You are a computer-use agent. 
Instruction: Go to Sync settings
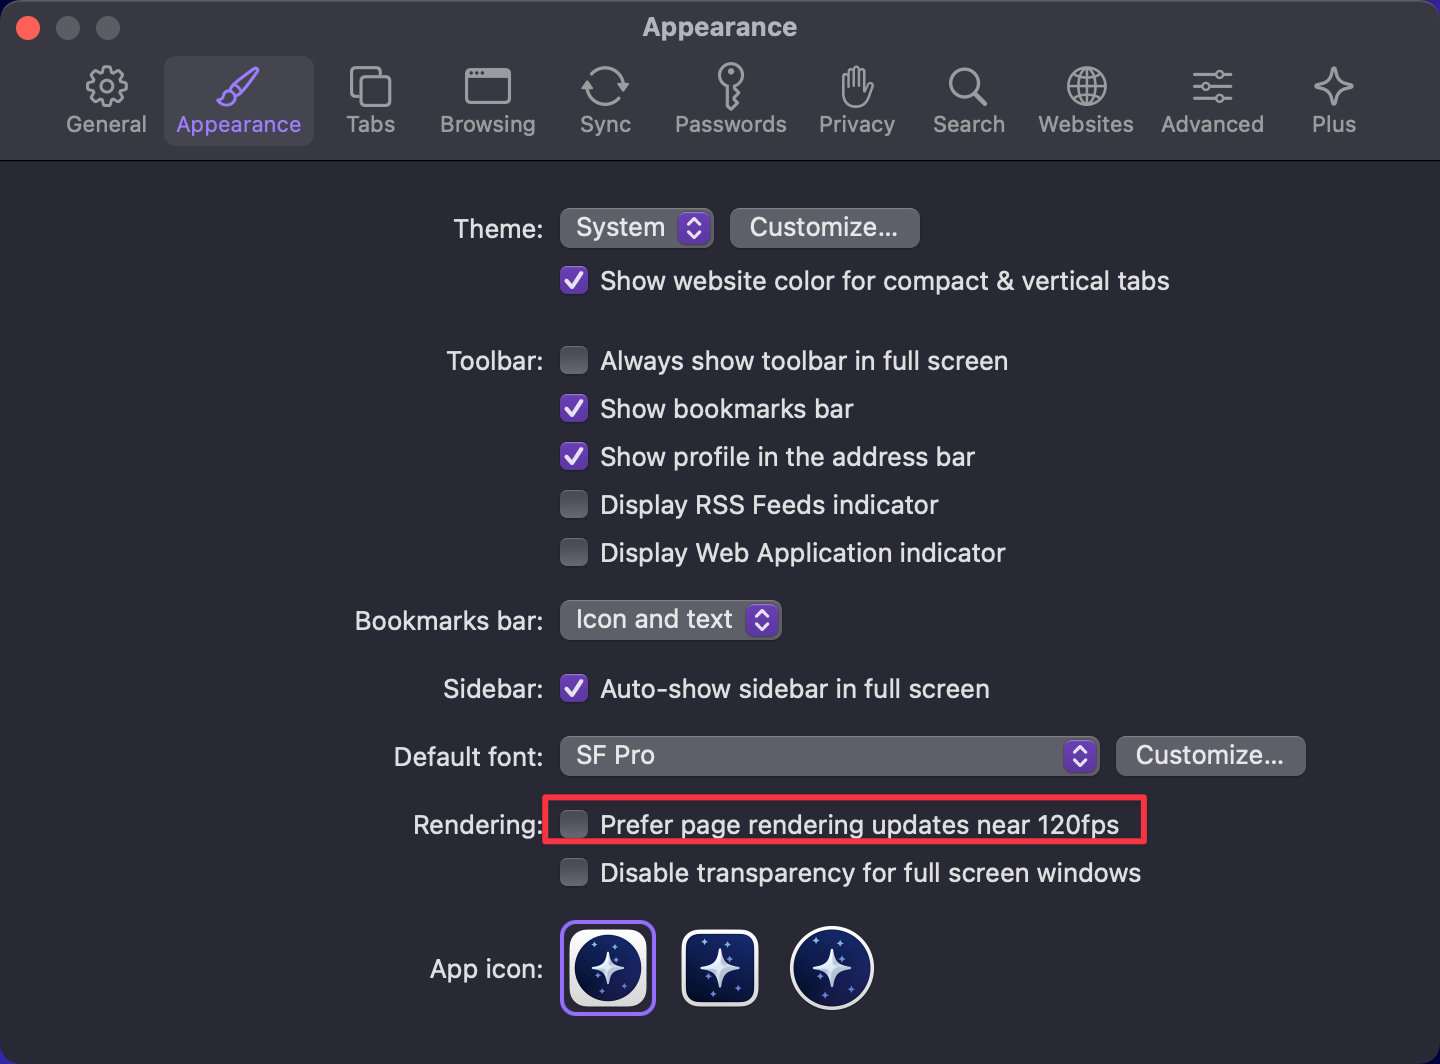coord(605,101)
